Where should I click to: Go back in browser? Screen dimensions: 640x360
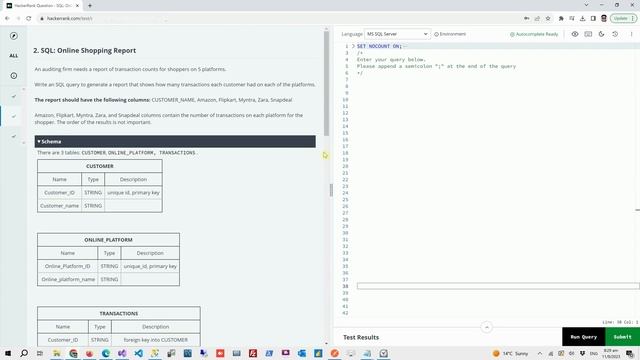(x=7, y=18)
